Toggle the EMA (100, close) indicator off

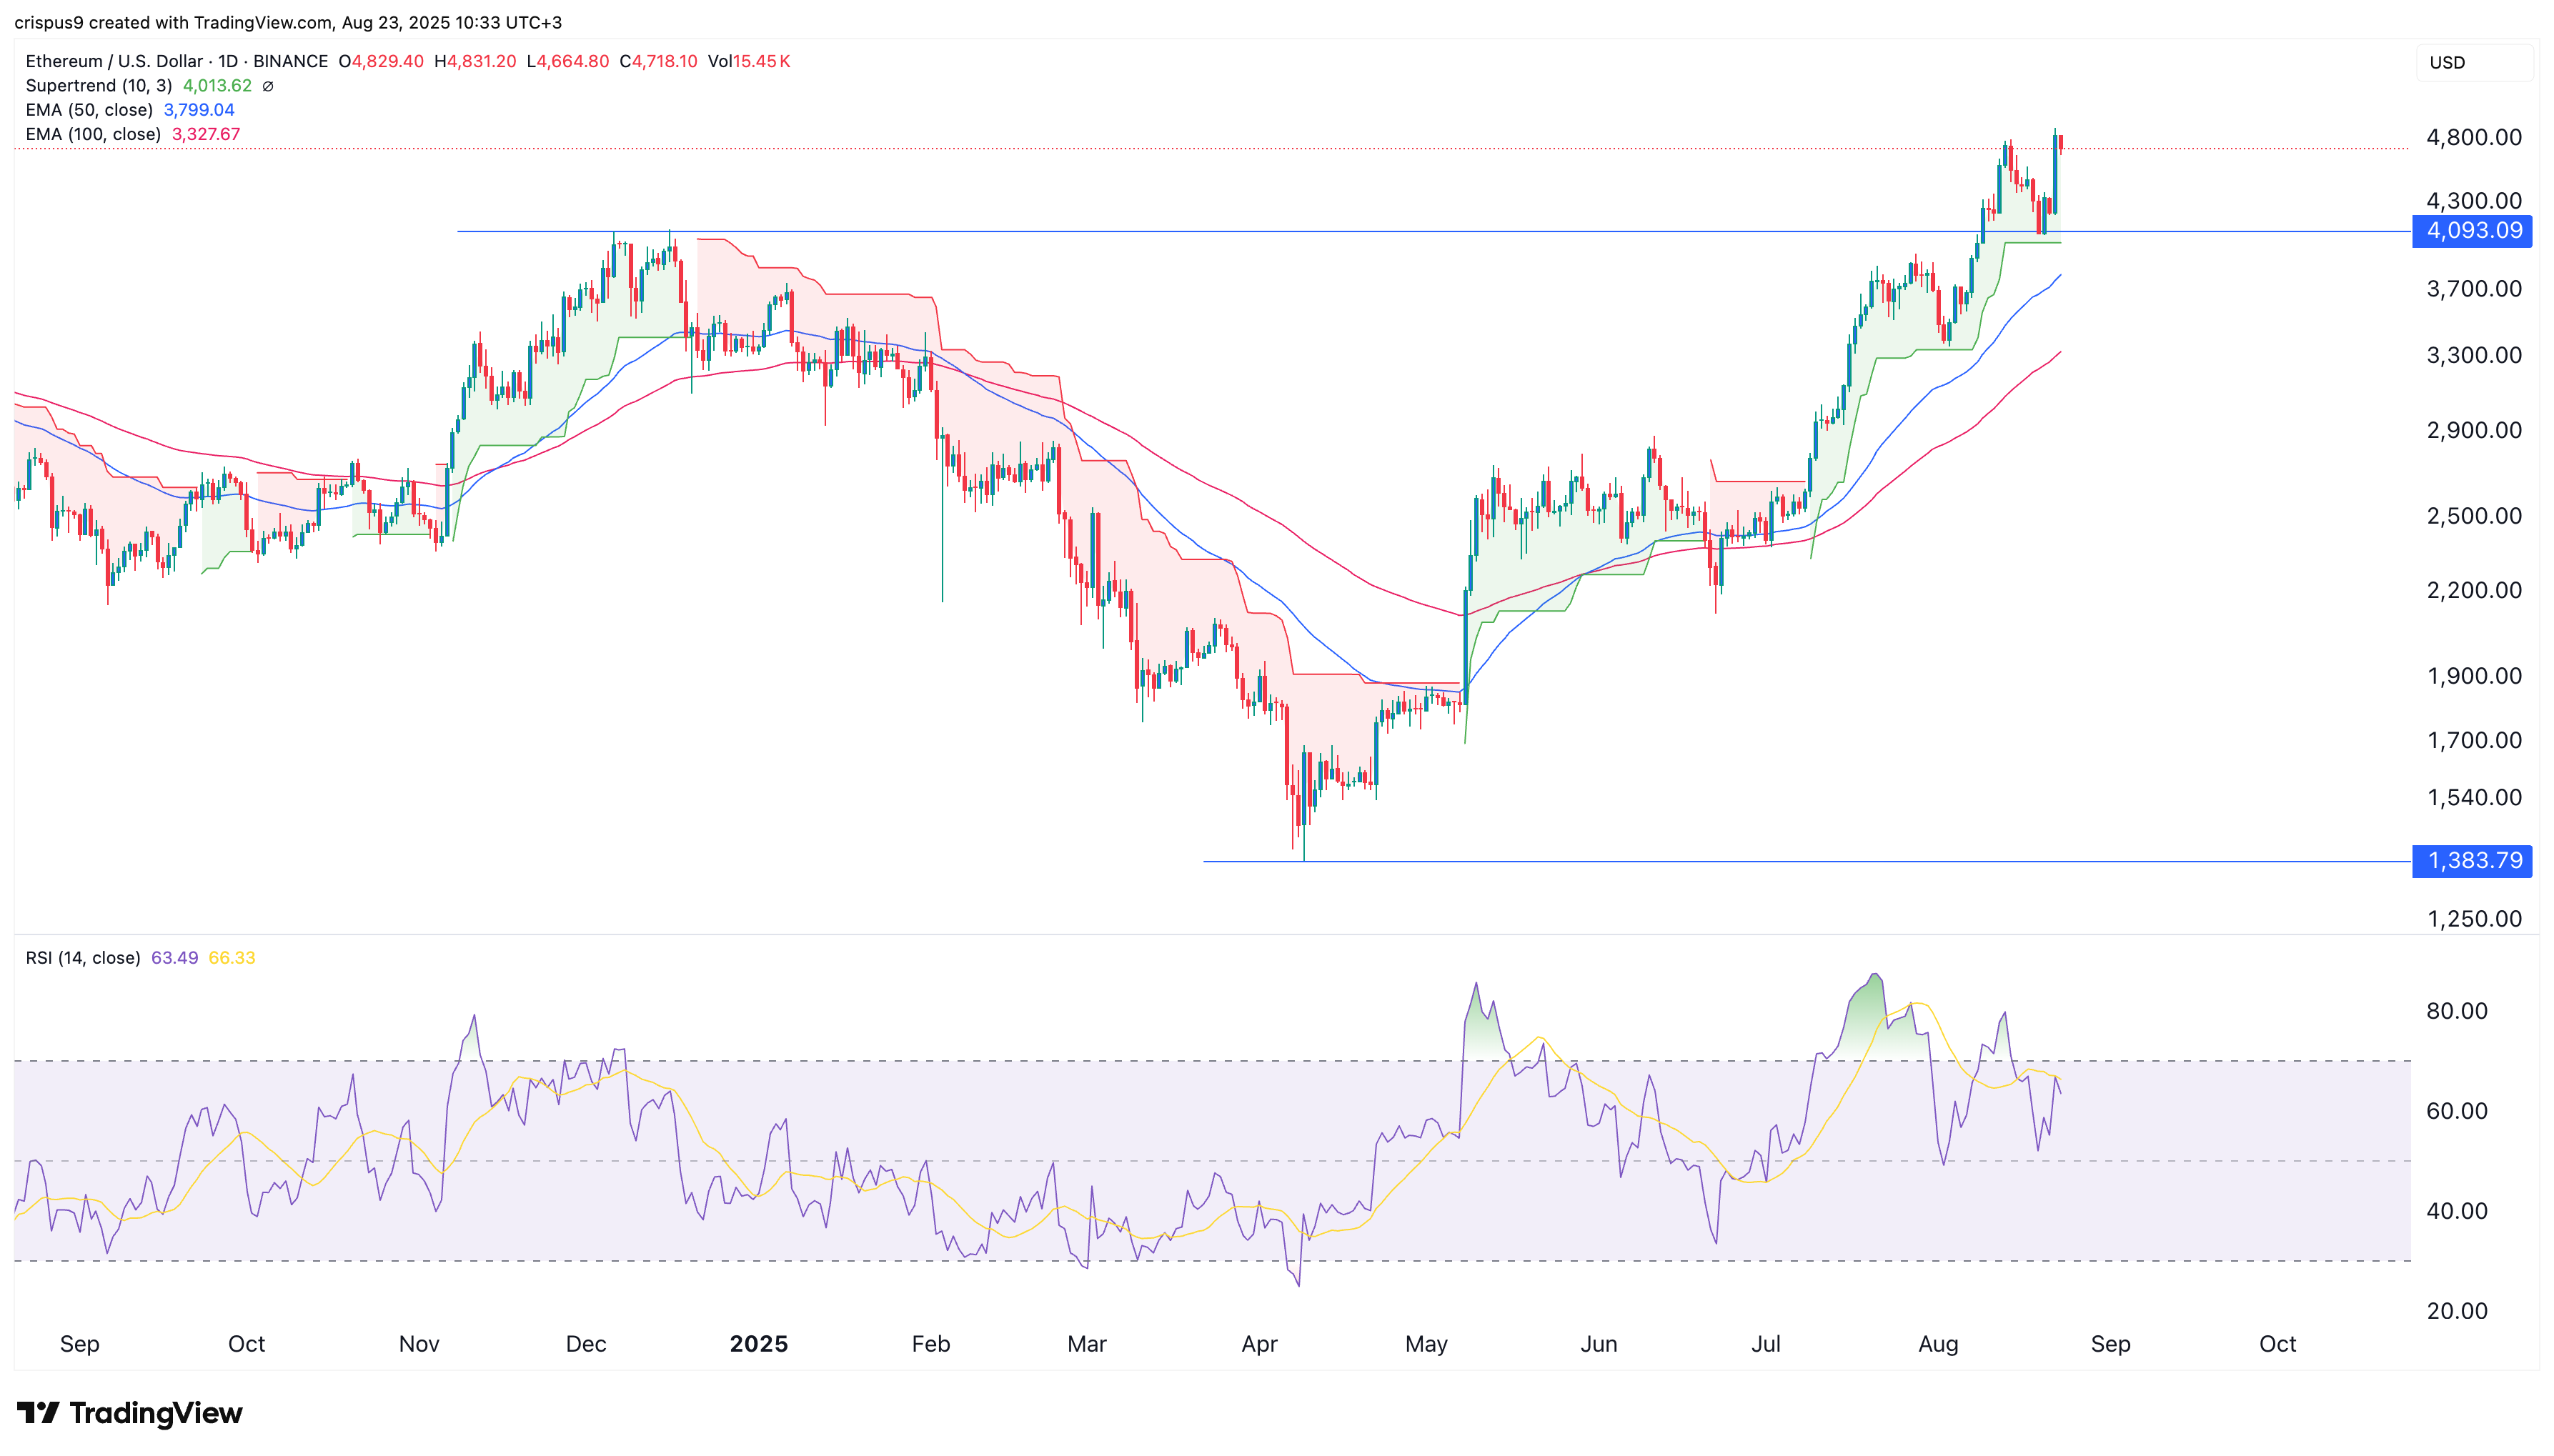click(96, 134)
